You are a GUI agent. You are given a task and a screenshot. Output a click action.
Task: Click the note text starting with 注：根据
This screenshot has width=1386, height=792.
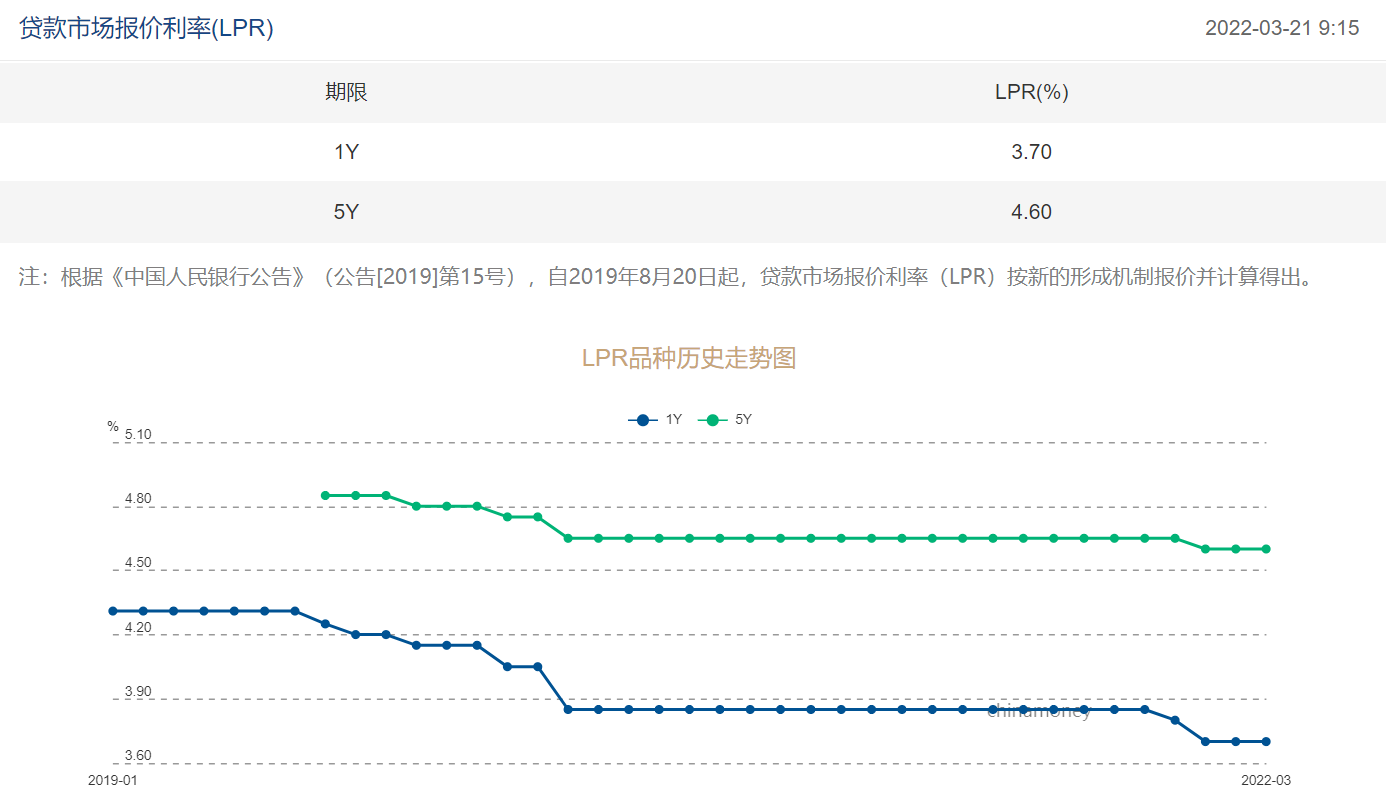click(x=665, y=277)
